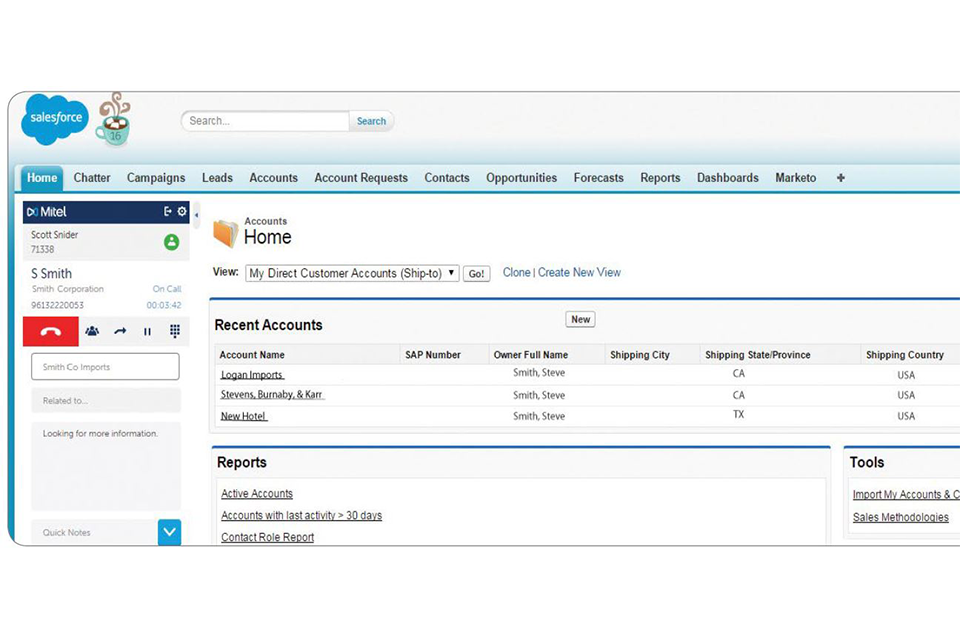
Task: Open the dial pad keypad icon
Action: point(174,331)
